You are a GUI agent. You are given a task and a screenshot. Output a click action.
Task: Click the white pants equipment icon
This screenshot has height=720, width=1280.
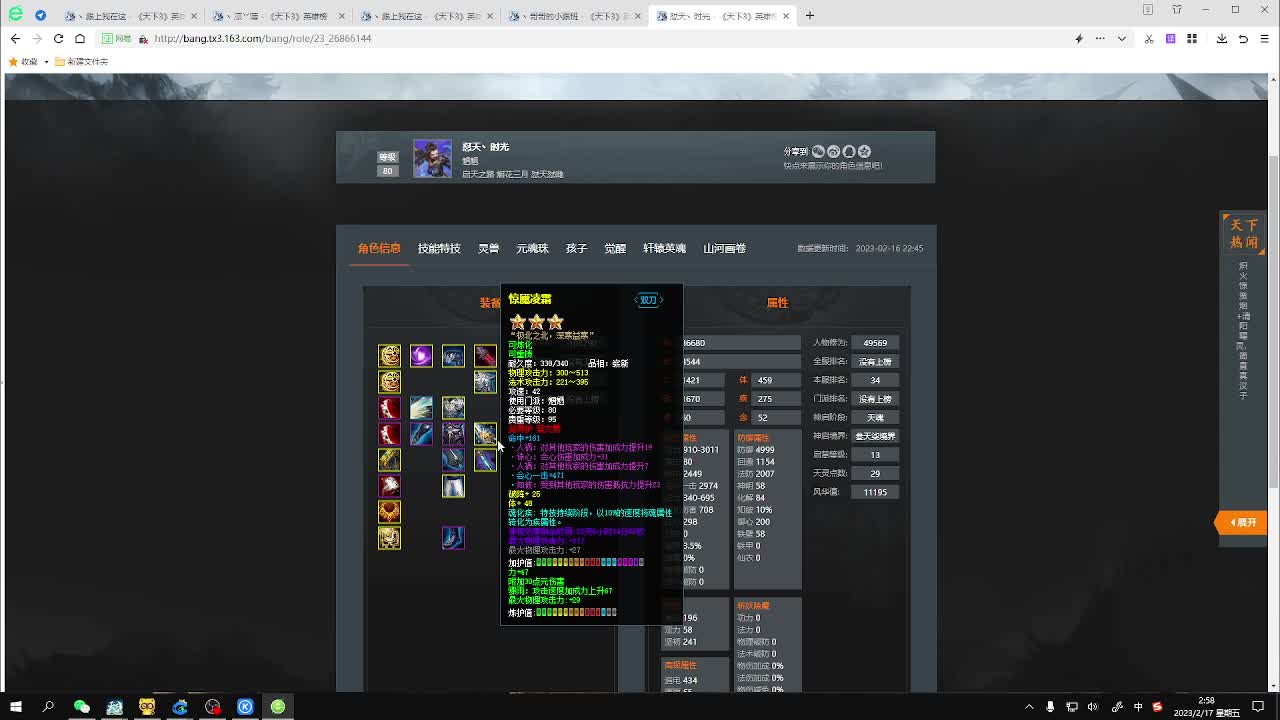point(453,486)
